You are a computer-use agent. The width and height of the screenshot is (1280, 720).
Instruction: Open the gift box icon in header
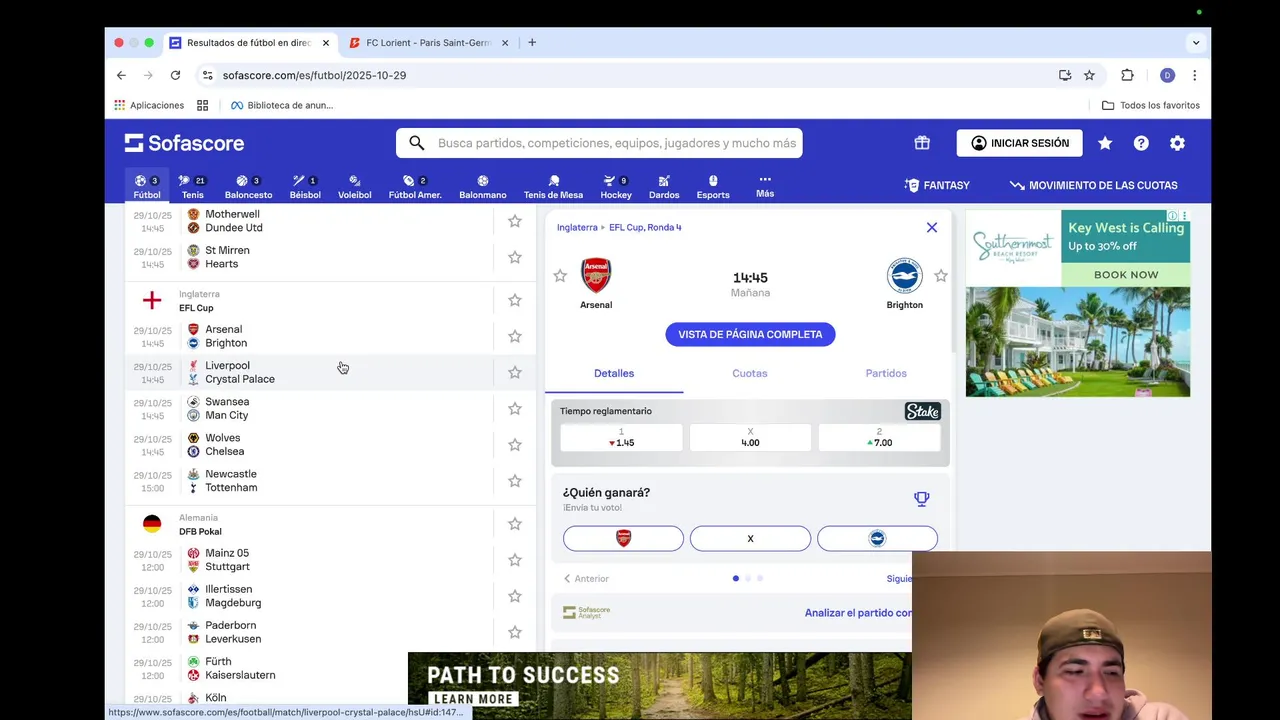point(922,143)
